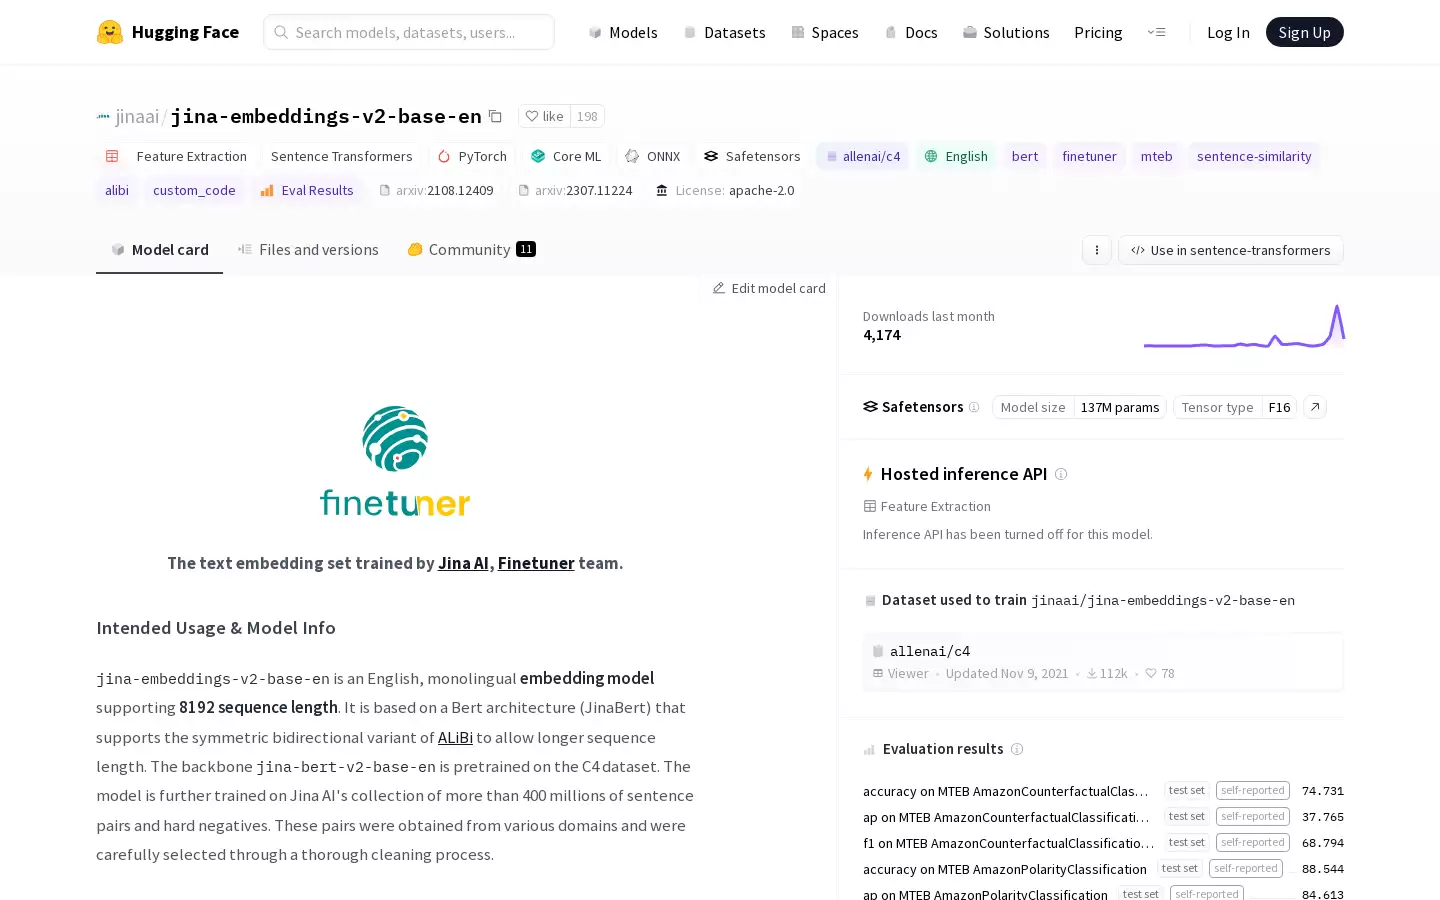Click the bert tag
The height and width of the screenshot is (900, 1440).
1025,156
